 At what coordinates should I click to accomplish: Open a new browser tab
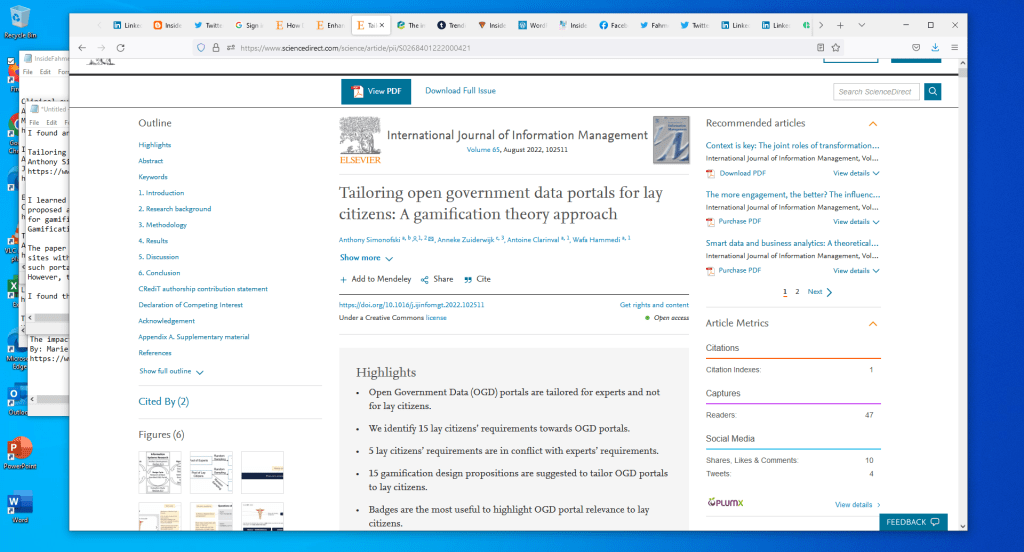(x=840, y=24)
